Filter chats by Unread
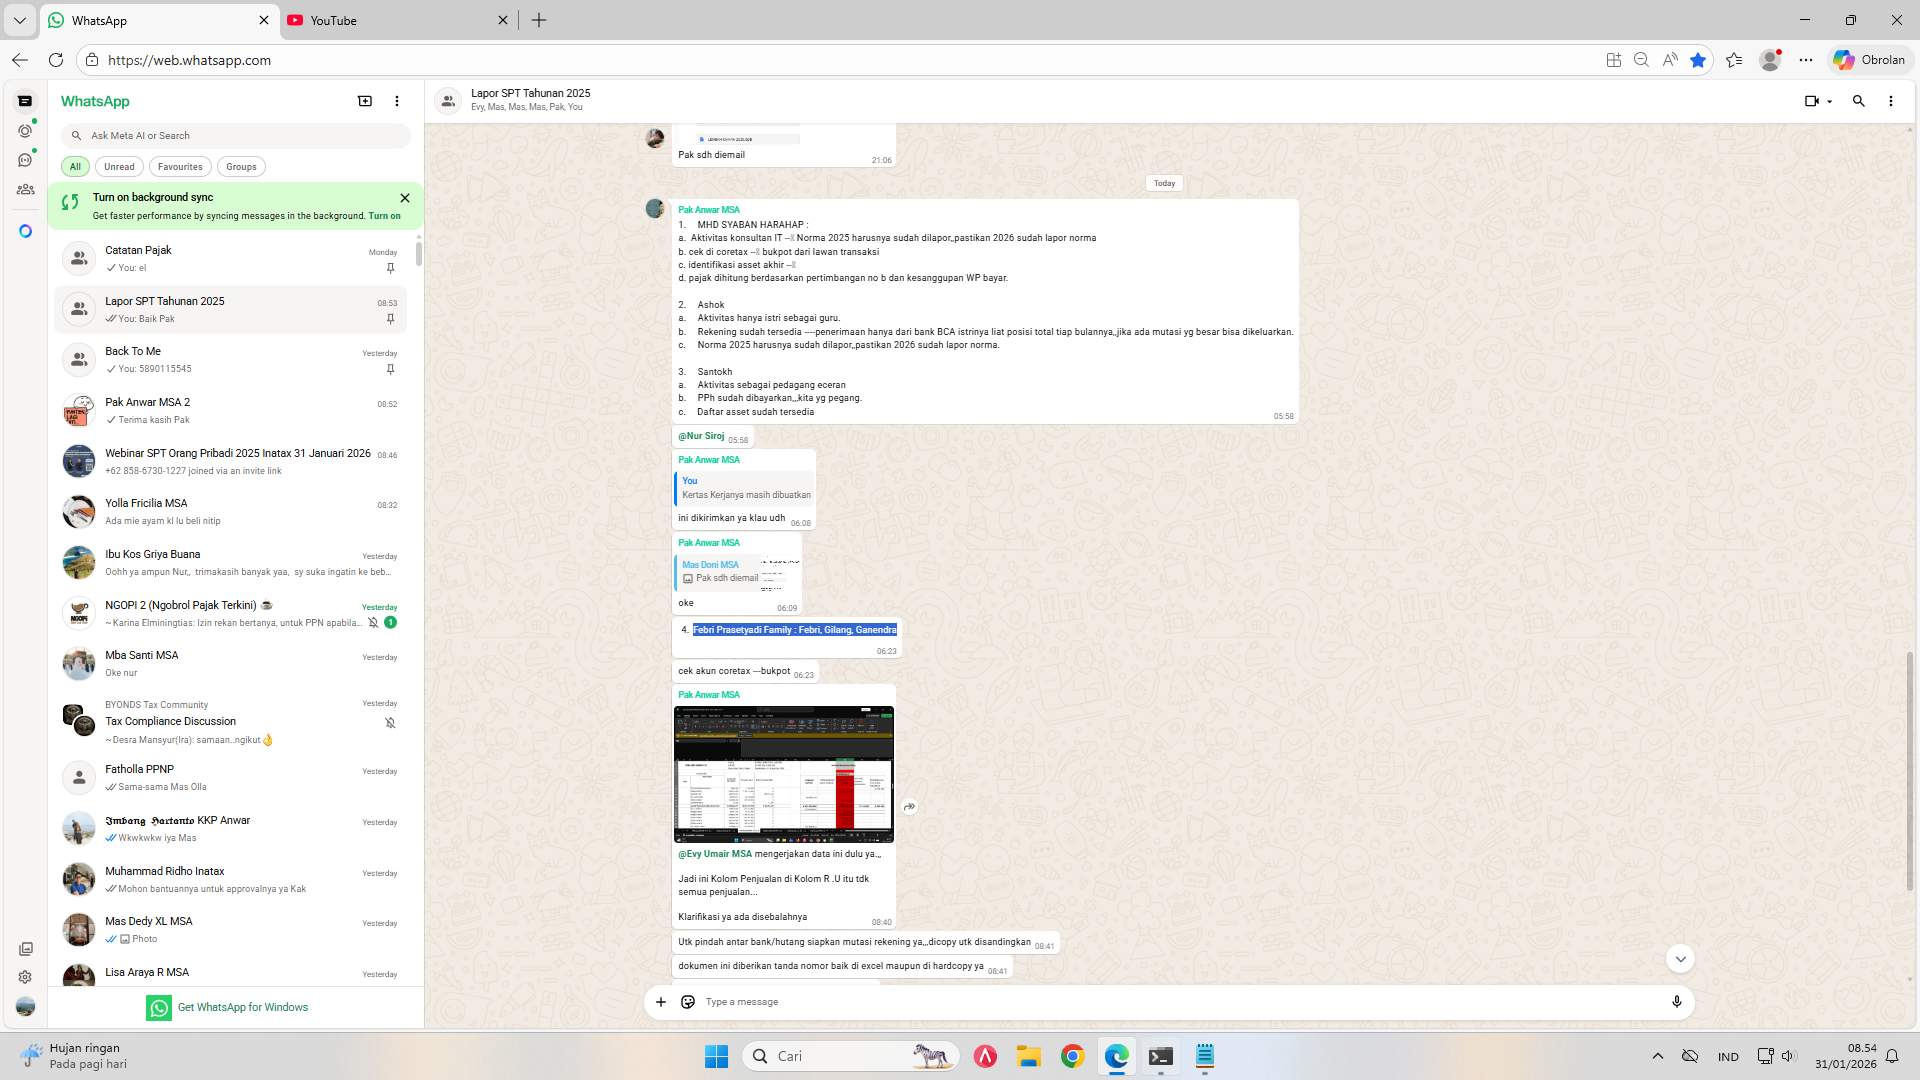The width and height of the screenshot is (1920, 1080). [x=119, y=167]
